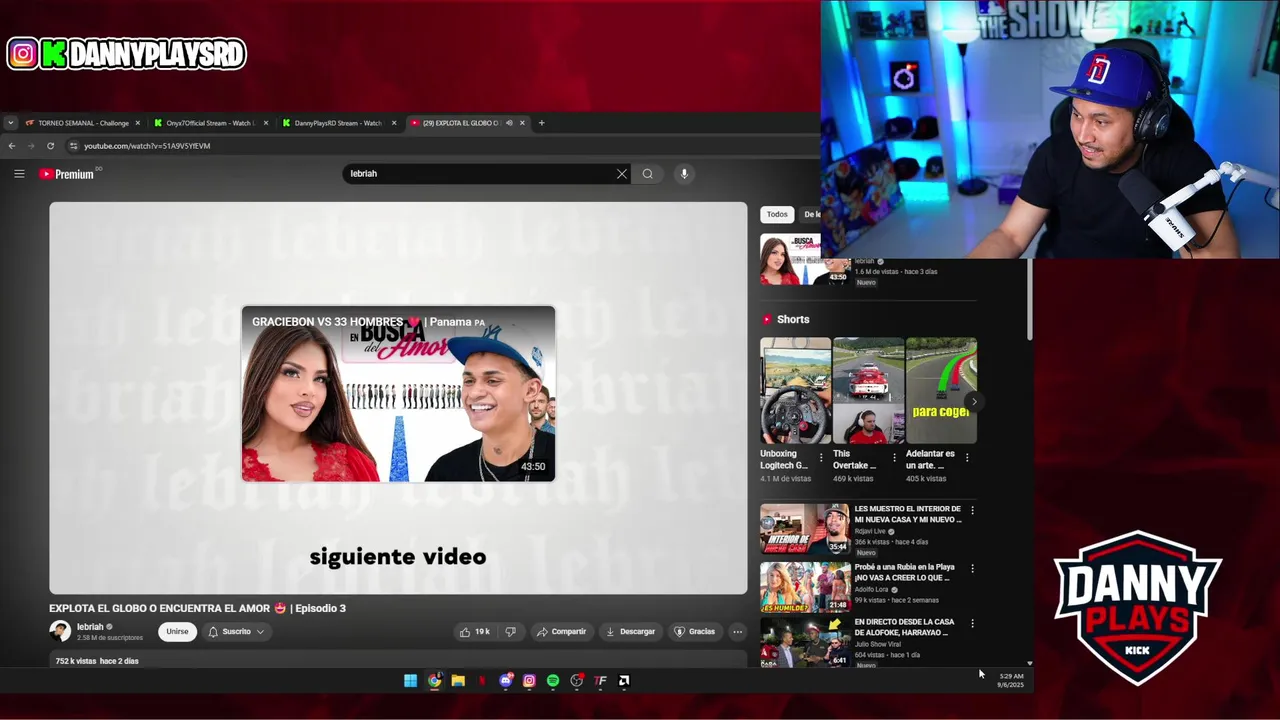
Task: Start voice search with the microphone
Action: click(684, 174)
